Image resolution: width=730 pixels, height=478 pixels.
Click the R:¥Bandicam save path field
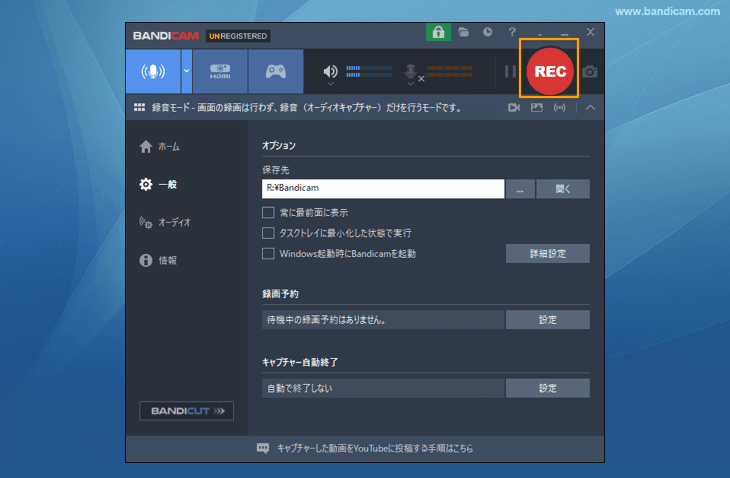point(383,189)
